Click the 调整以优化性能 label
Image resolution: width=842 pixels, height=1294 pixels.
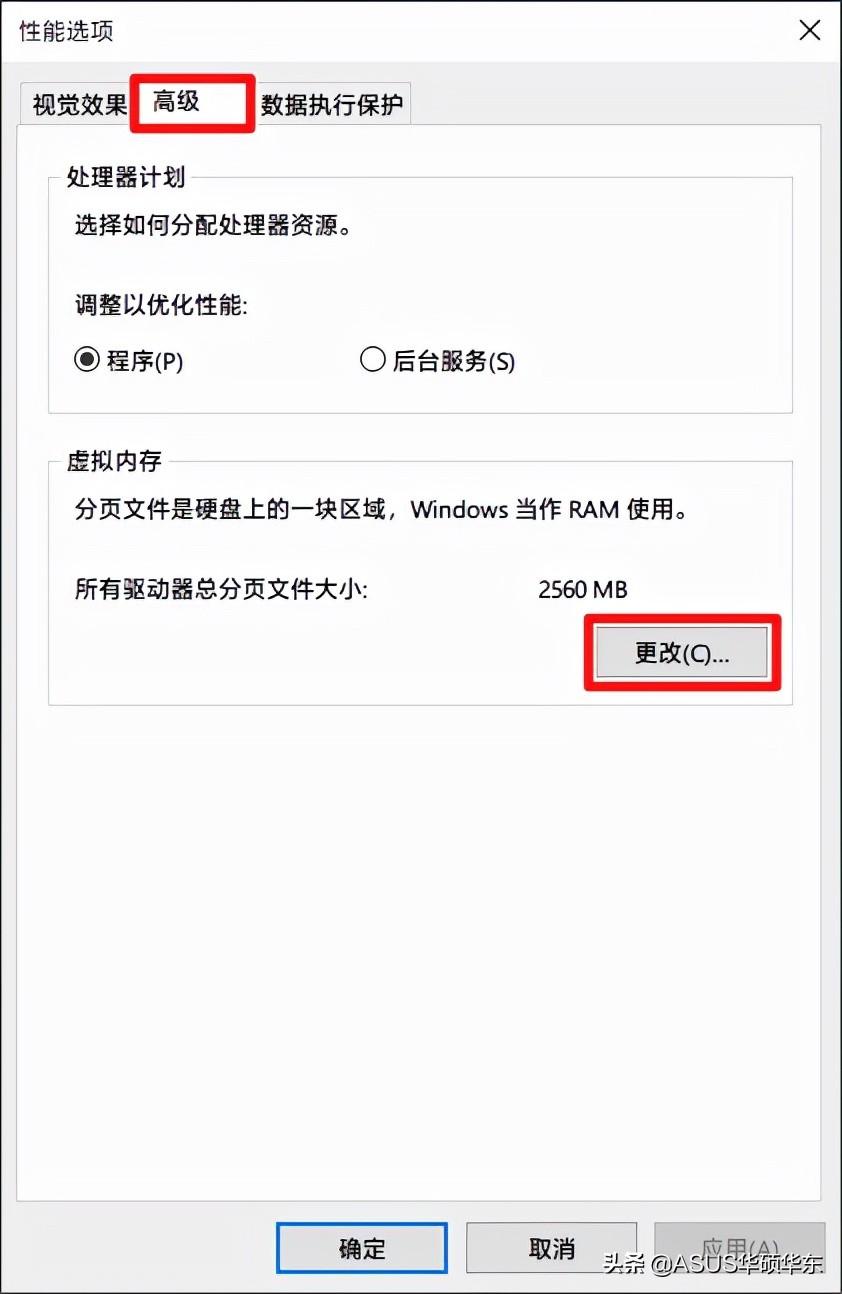[161, 306]
